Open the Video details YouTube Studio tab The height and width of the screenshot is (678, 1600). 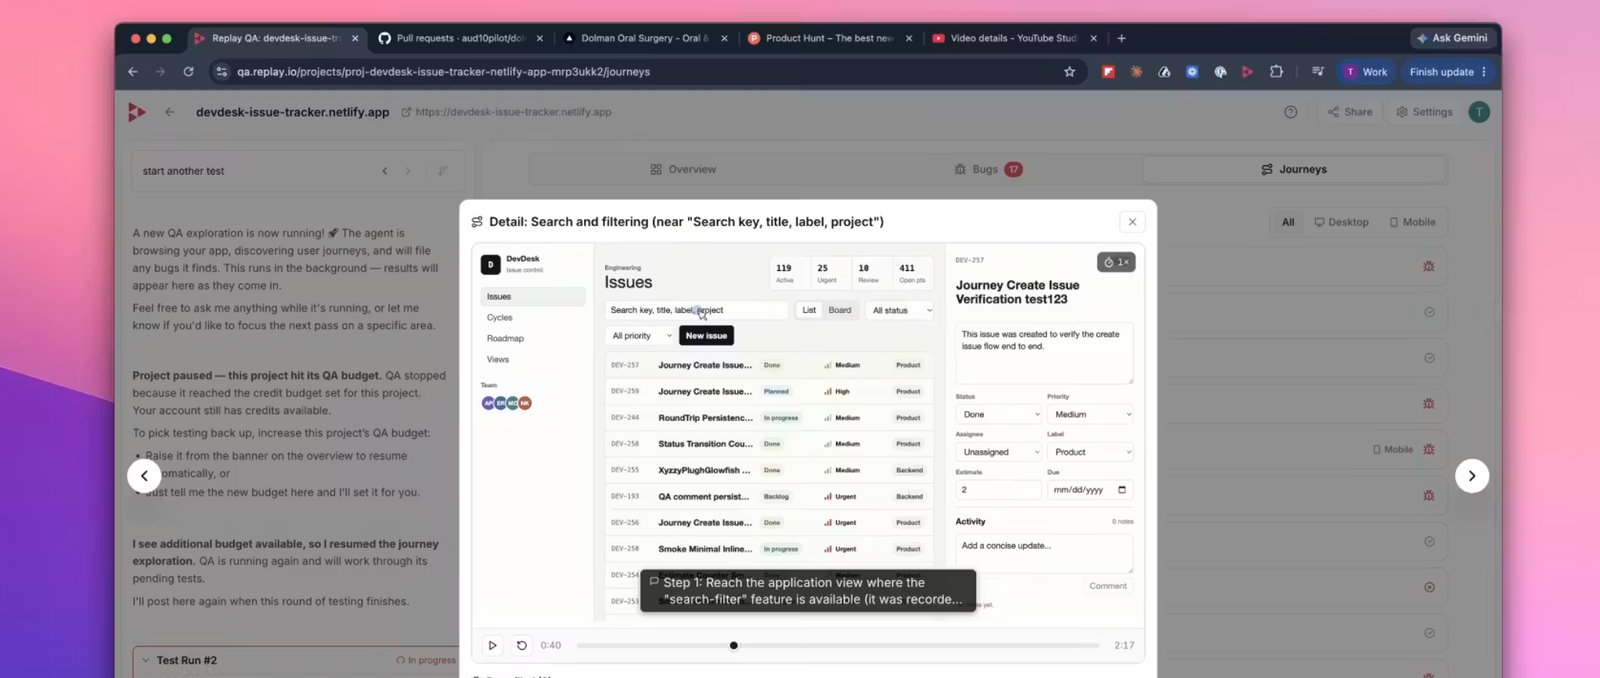pos(1014,38)
